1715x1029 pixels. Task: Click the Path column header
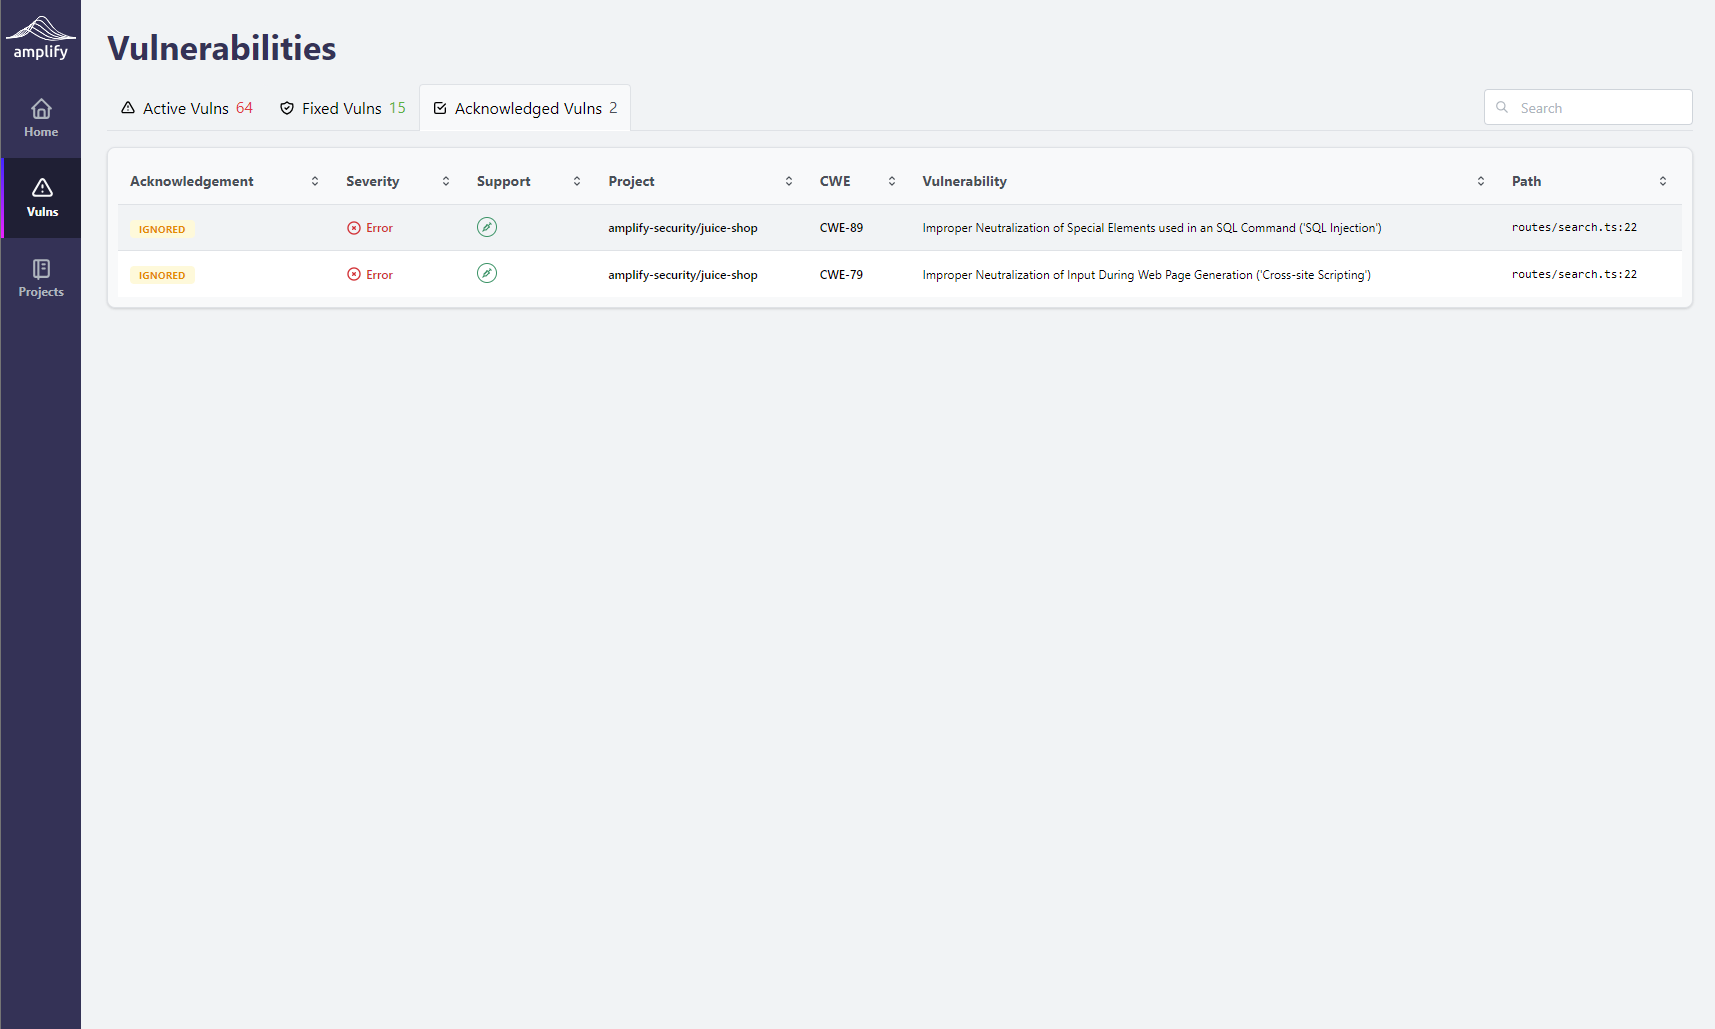[x=1527, y=181]
